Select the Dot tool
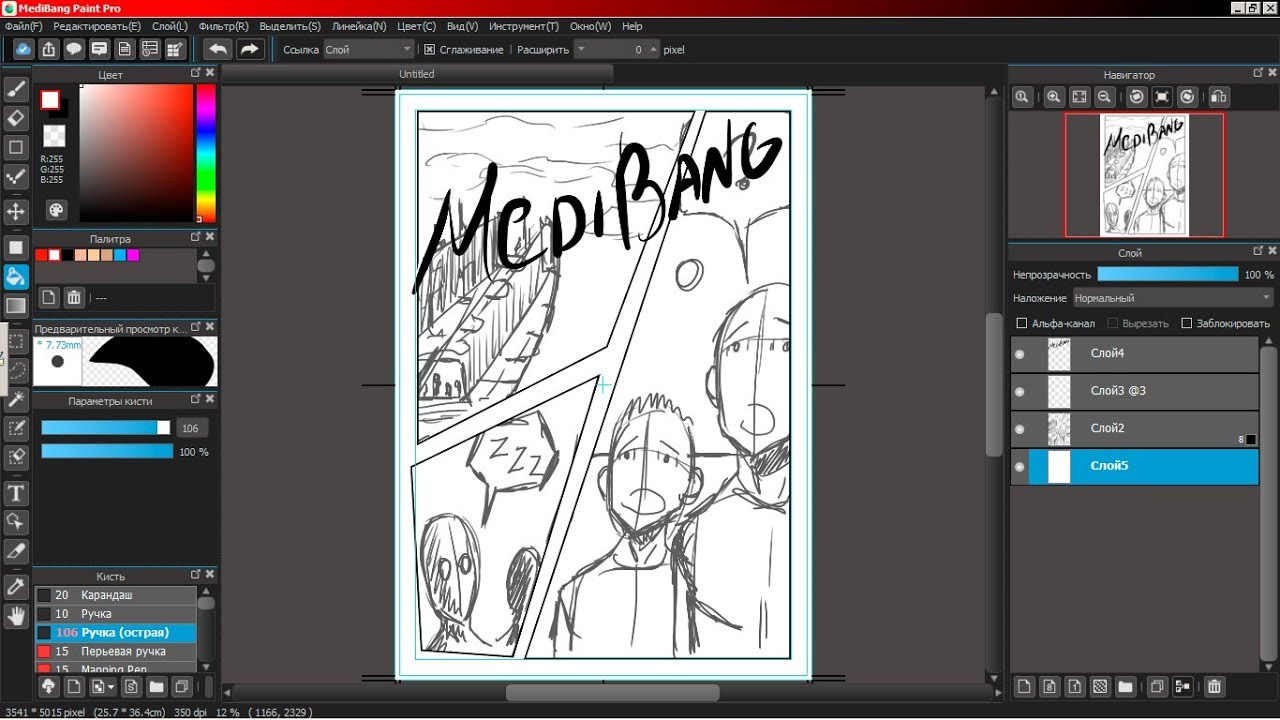The width and height of the screenshot is (1280, 720). pos(16,178)
